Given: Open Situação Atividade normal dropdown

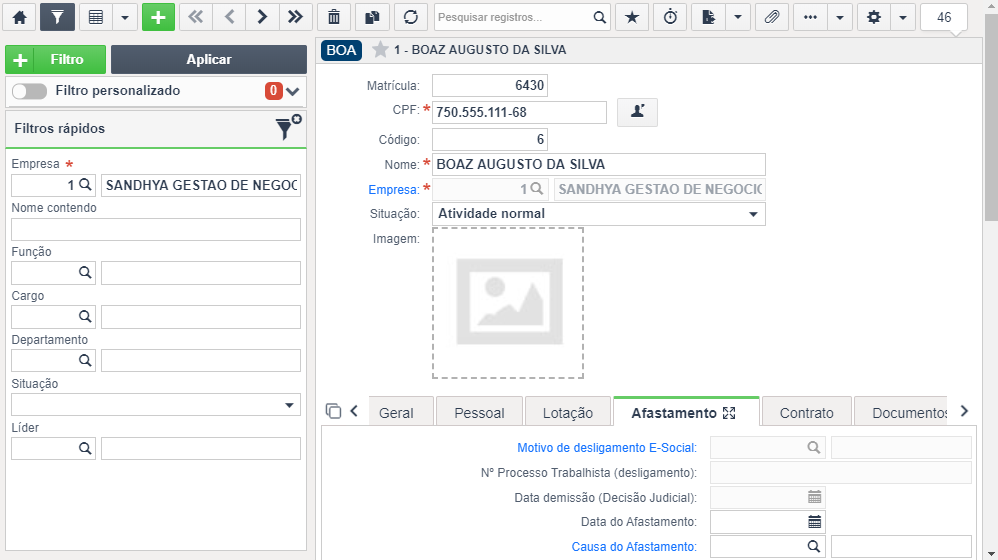Looking at the screenshot, I should 598,214.
